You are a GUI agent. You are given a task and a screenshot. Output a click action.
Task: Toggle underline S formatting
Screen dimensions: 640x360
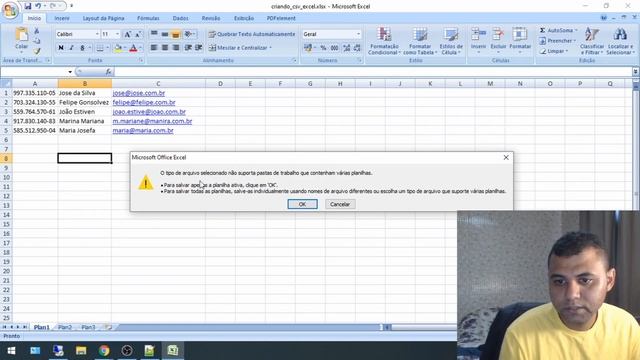[x=82, y=48]
